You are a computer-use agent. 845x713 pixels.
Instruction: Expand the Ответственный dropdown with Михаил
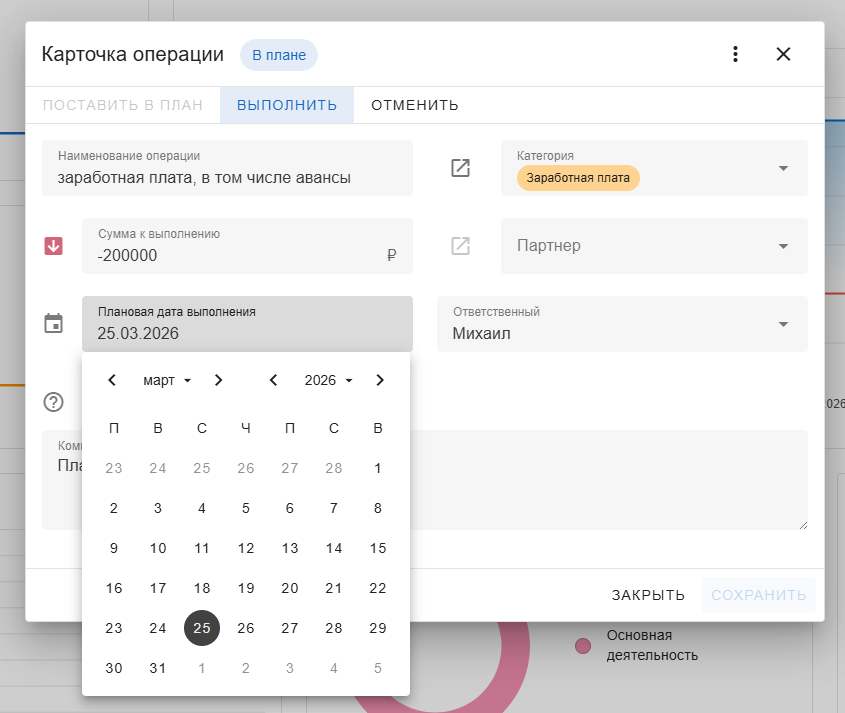783,324
